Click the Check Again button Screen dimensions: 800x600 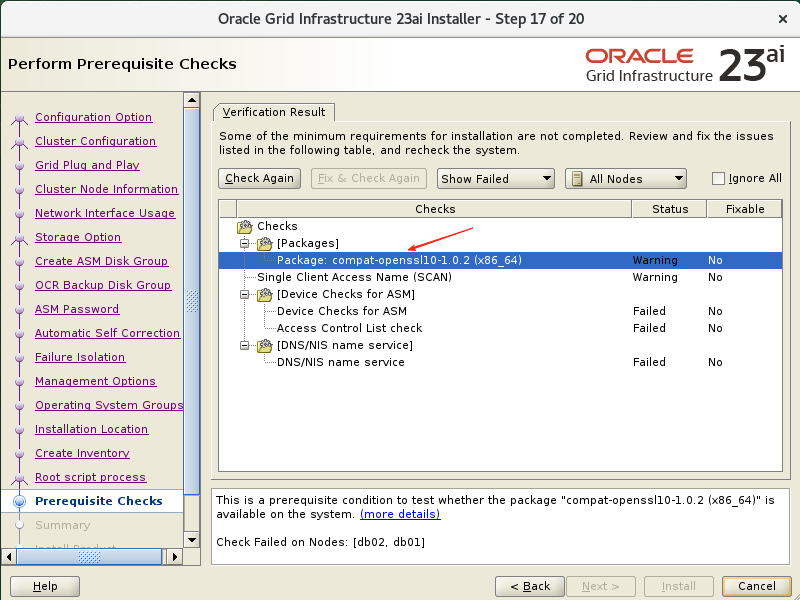(259, 179)
